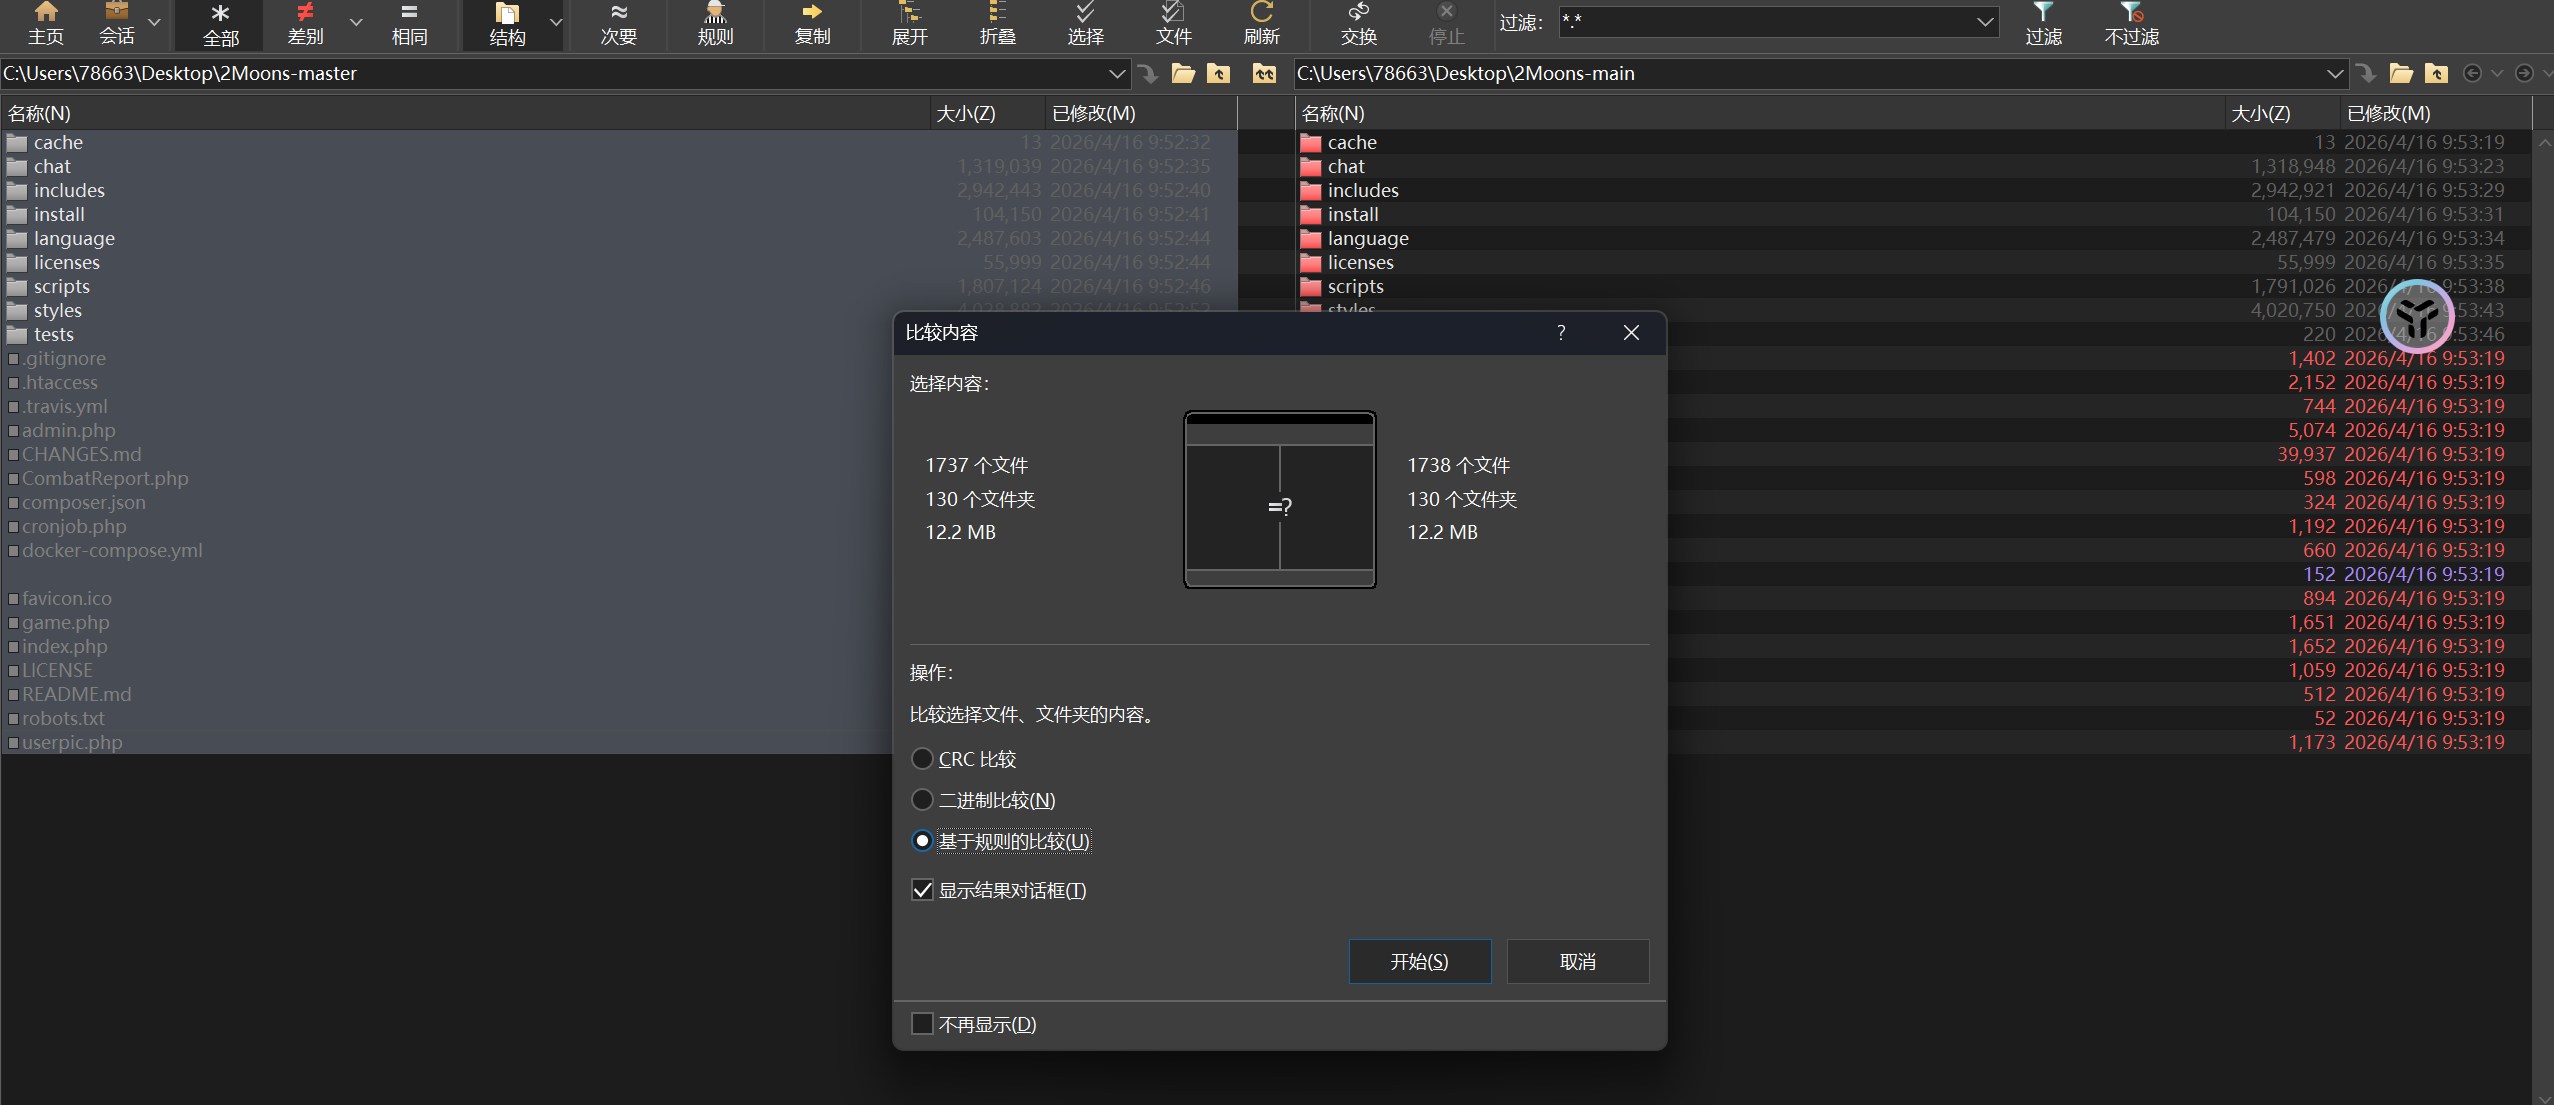Viewport: 2554px width, 1105px height.
Task: Select userpic.php in left pane
Action: tap(72, 742)
